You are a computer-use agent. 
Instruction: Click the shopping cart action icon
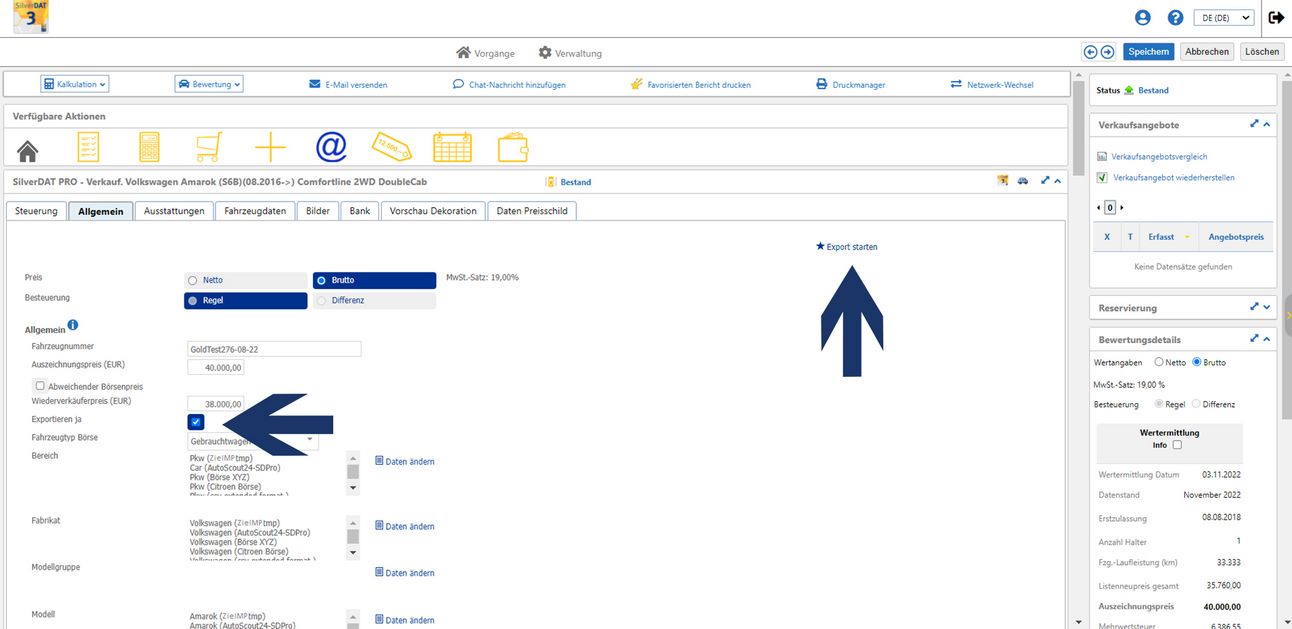tap(208, 148)
